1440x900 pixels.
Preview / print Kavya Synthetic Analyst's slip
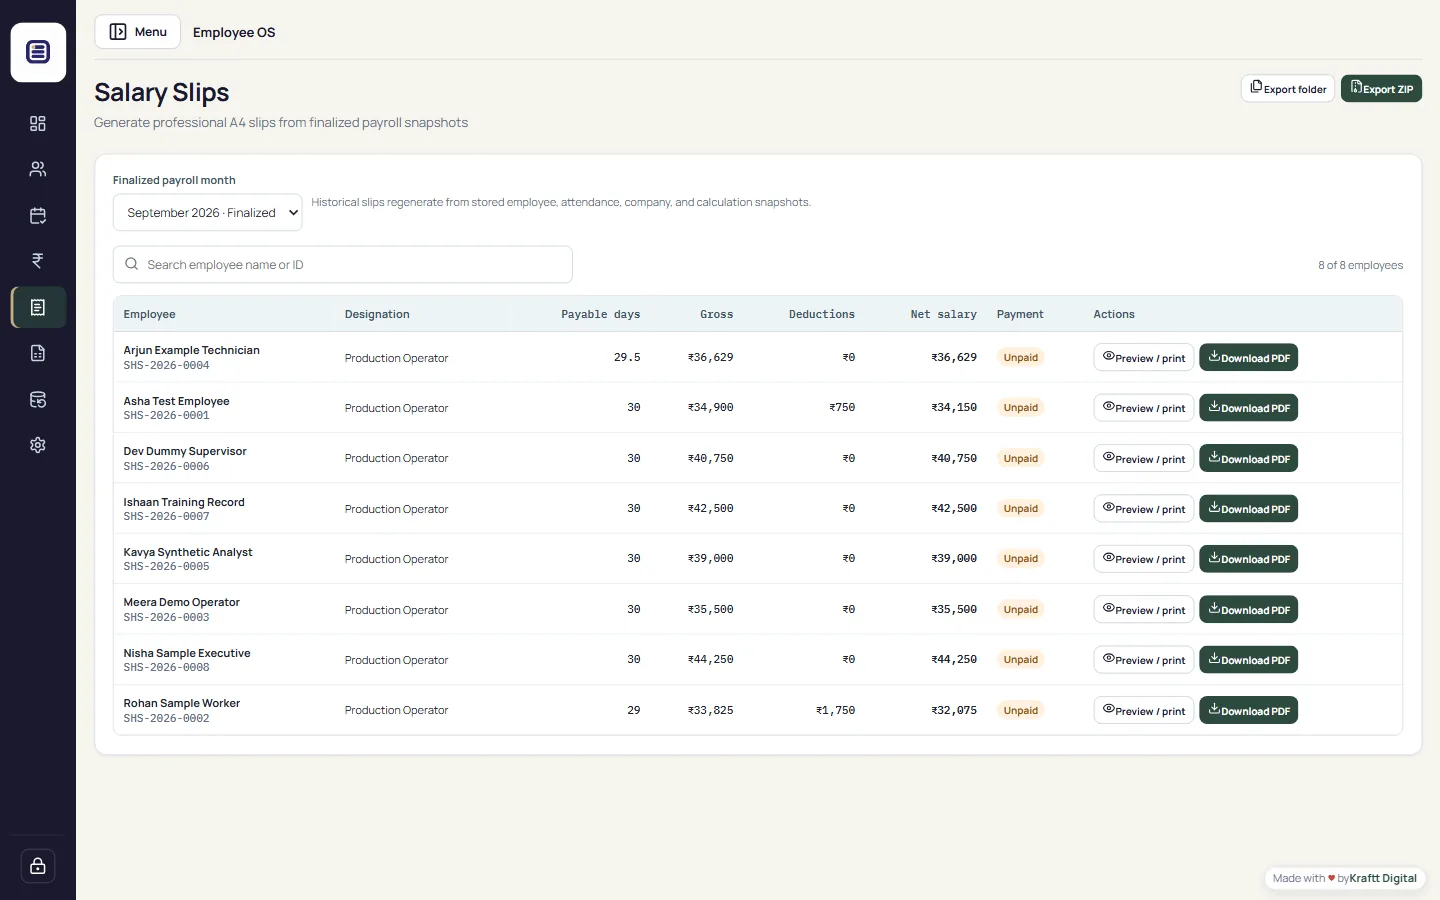pyautogui.click(x=1144, y=559)
